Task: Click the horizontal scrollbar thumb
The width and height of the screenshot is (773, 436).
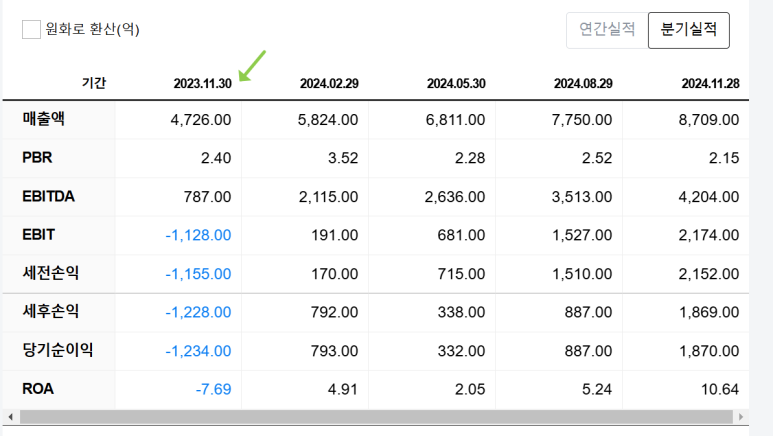Action: point(376,417)
